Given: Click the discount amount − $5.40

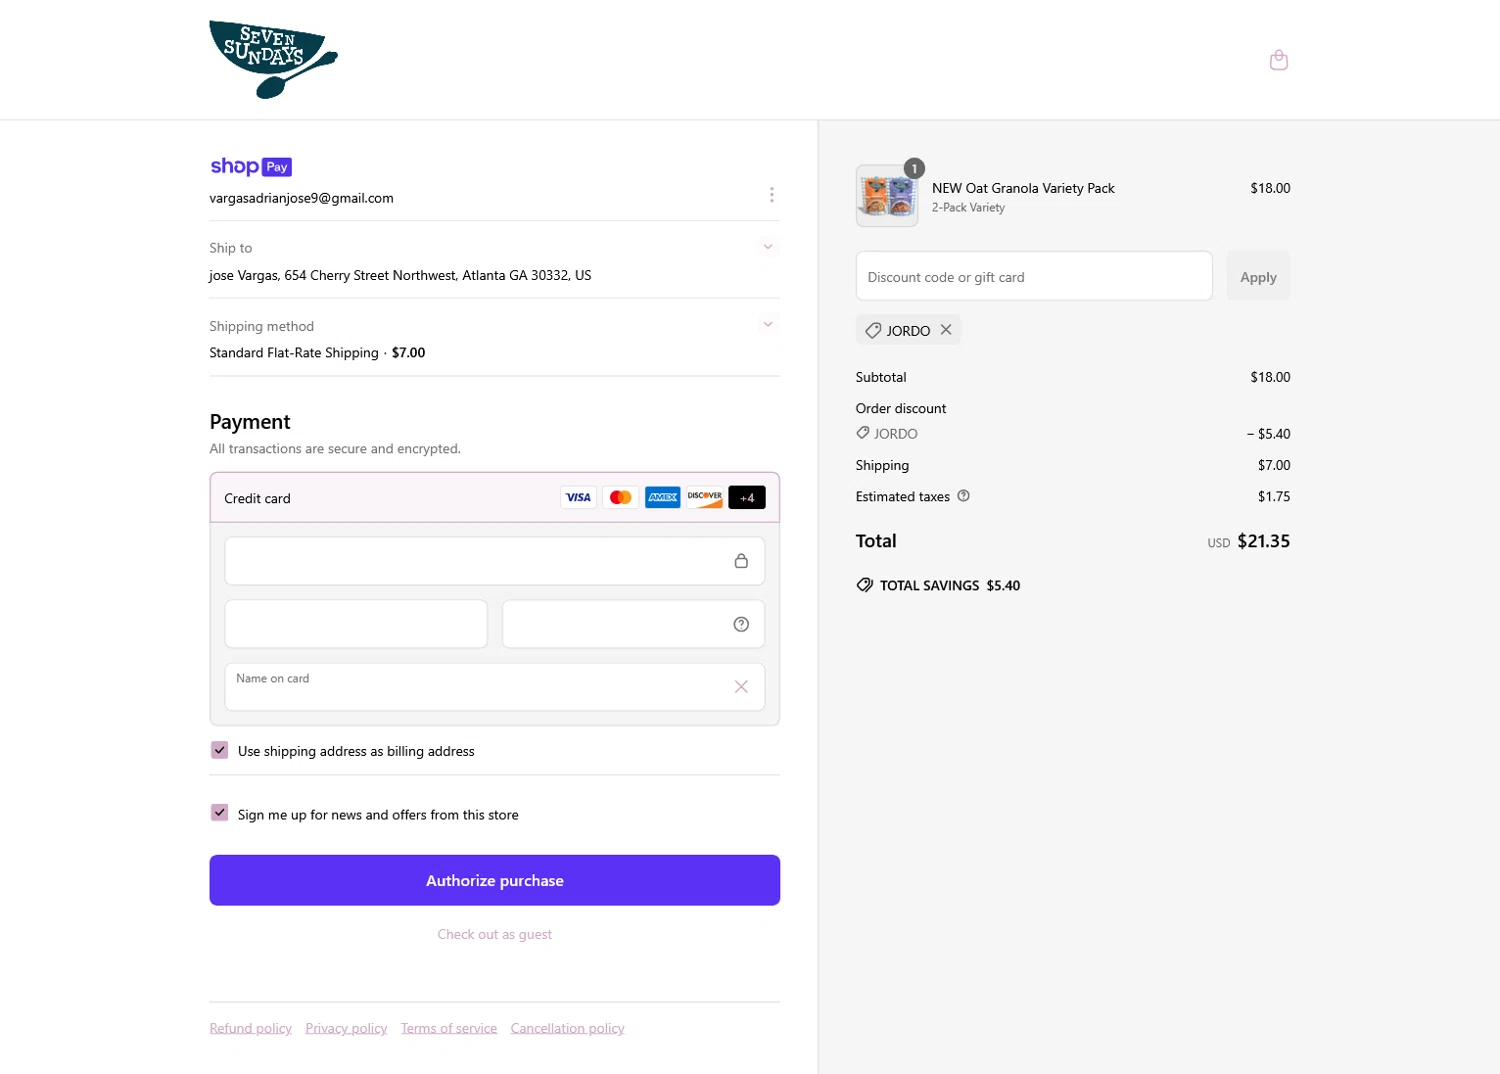Looking at the screenshot, I should pyautogui.click(x=1268, y=434).
